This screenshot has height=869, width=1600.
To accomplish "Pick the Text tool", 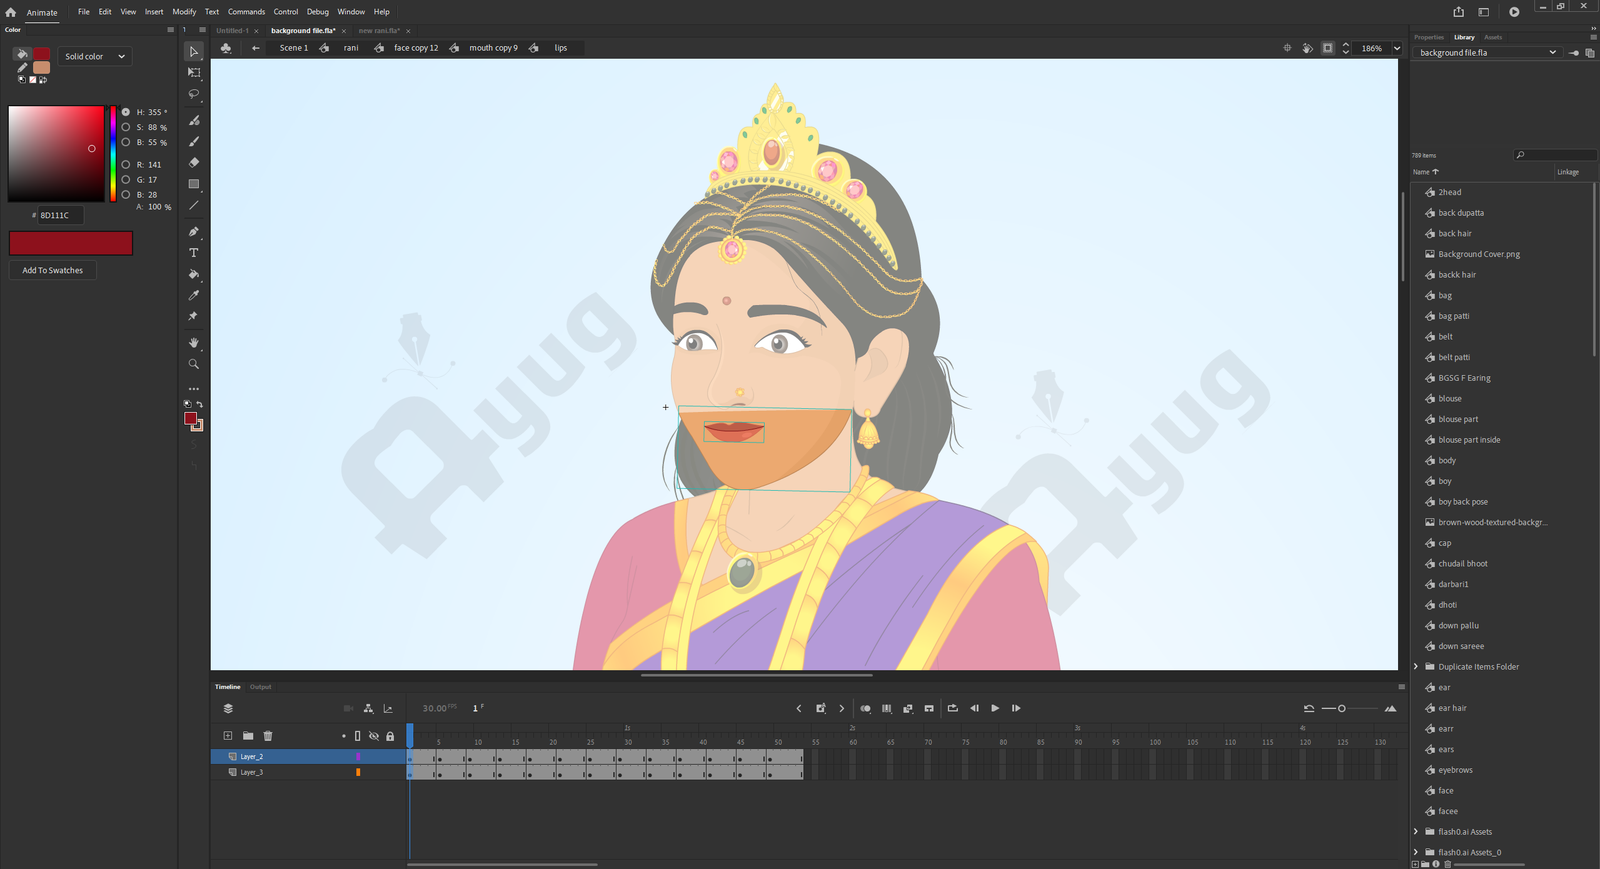I will coord(194,253).
